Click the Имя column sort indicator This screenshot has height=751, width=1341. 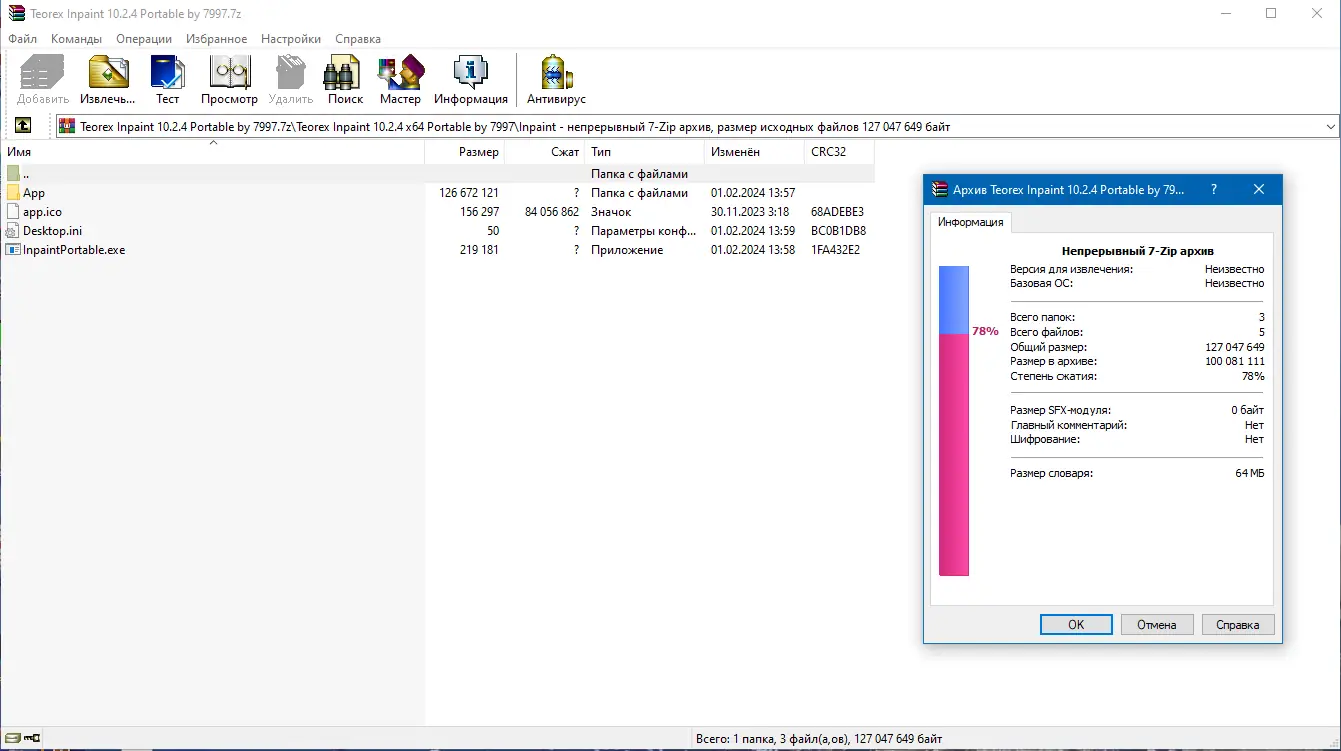coord(213,144)
